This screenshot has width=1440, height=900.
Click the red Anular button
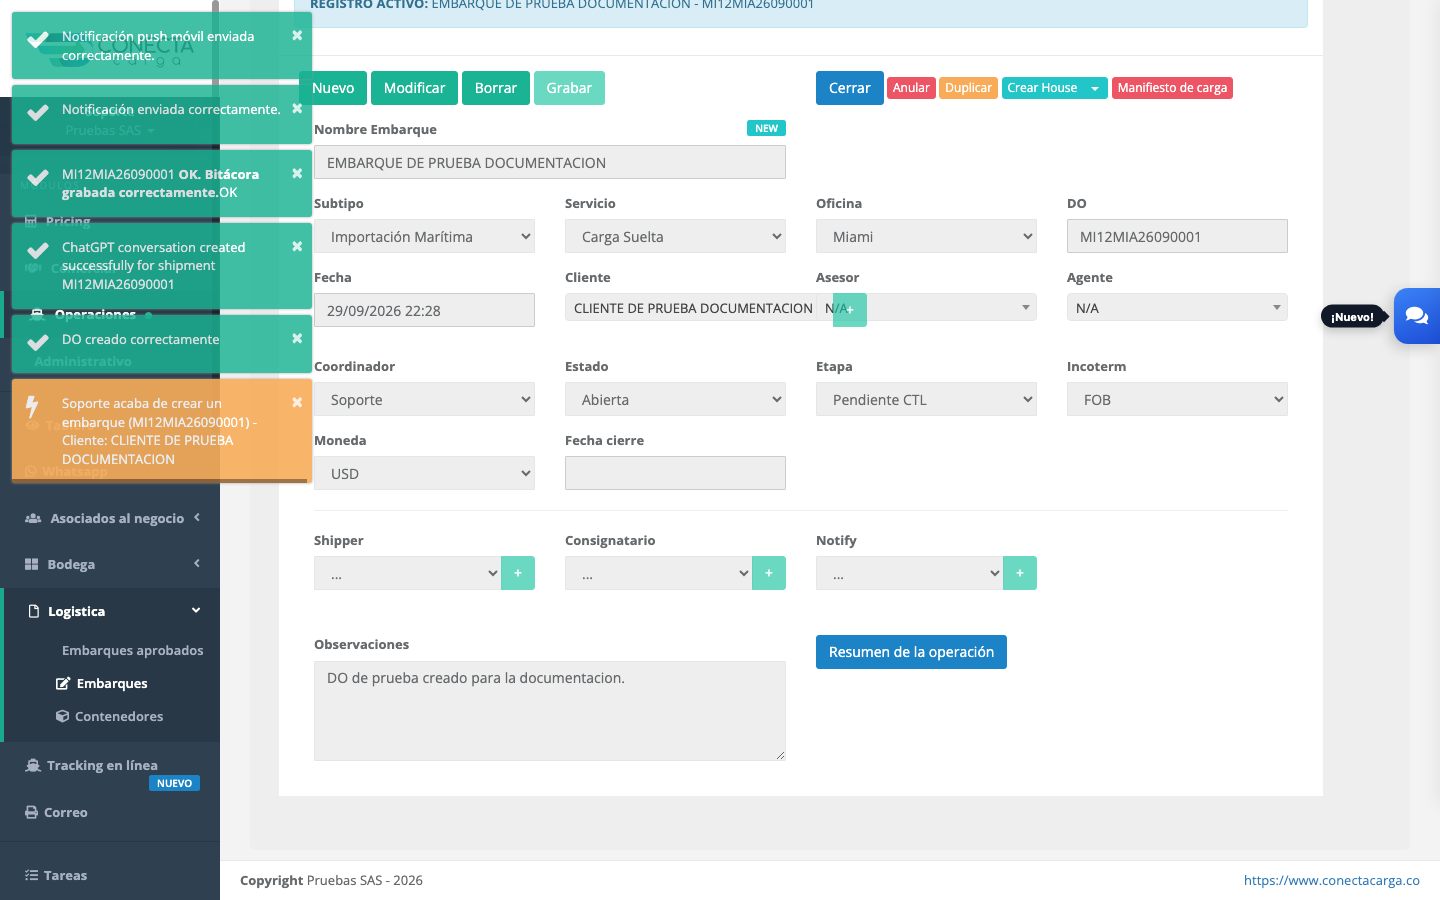(911, 88)
